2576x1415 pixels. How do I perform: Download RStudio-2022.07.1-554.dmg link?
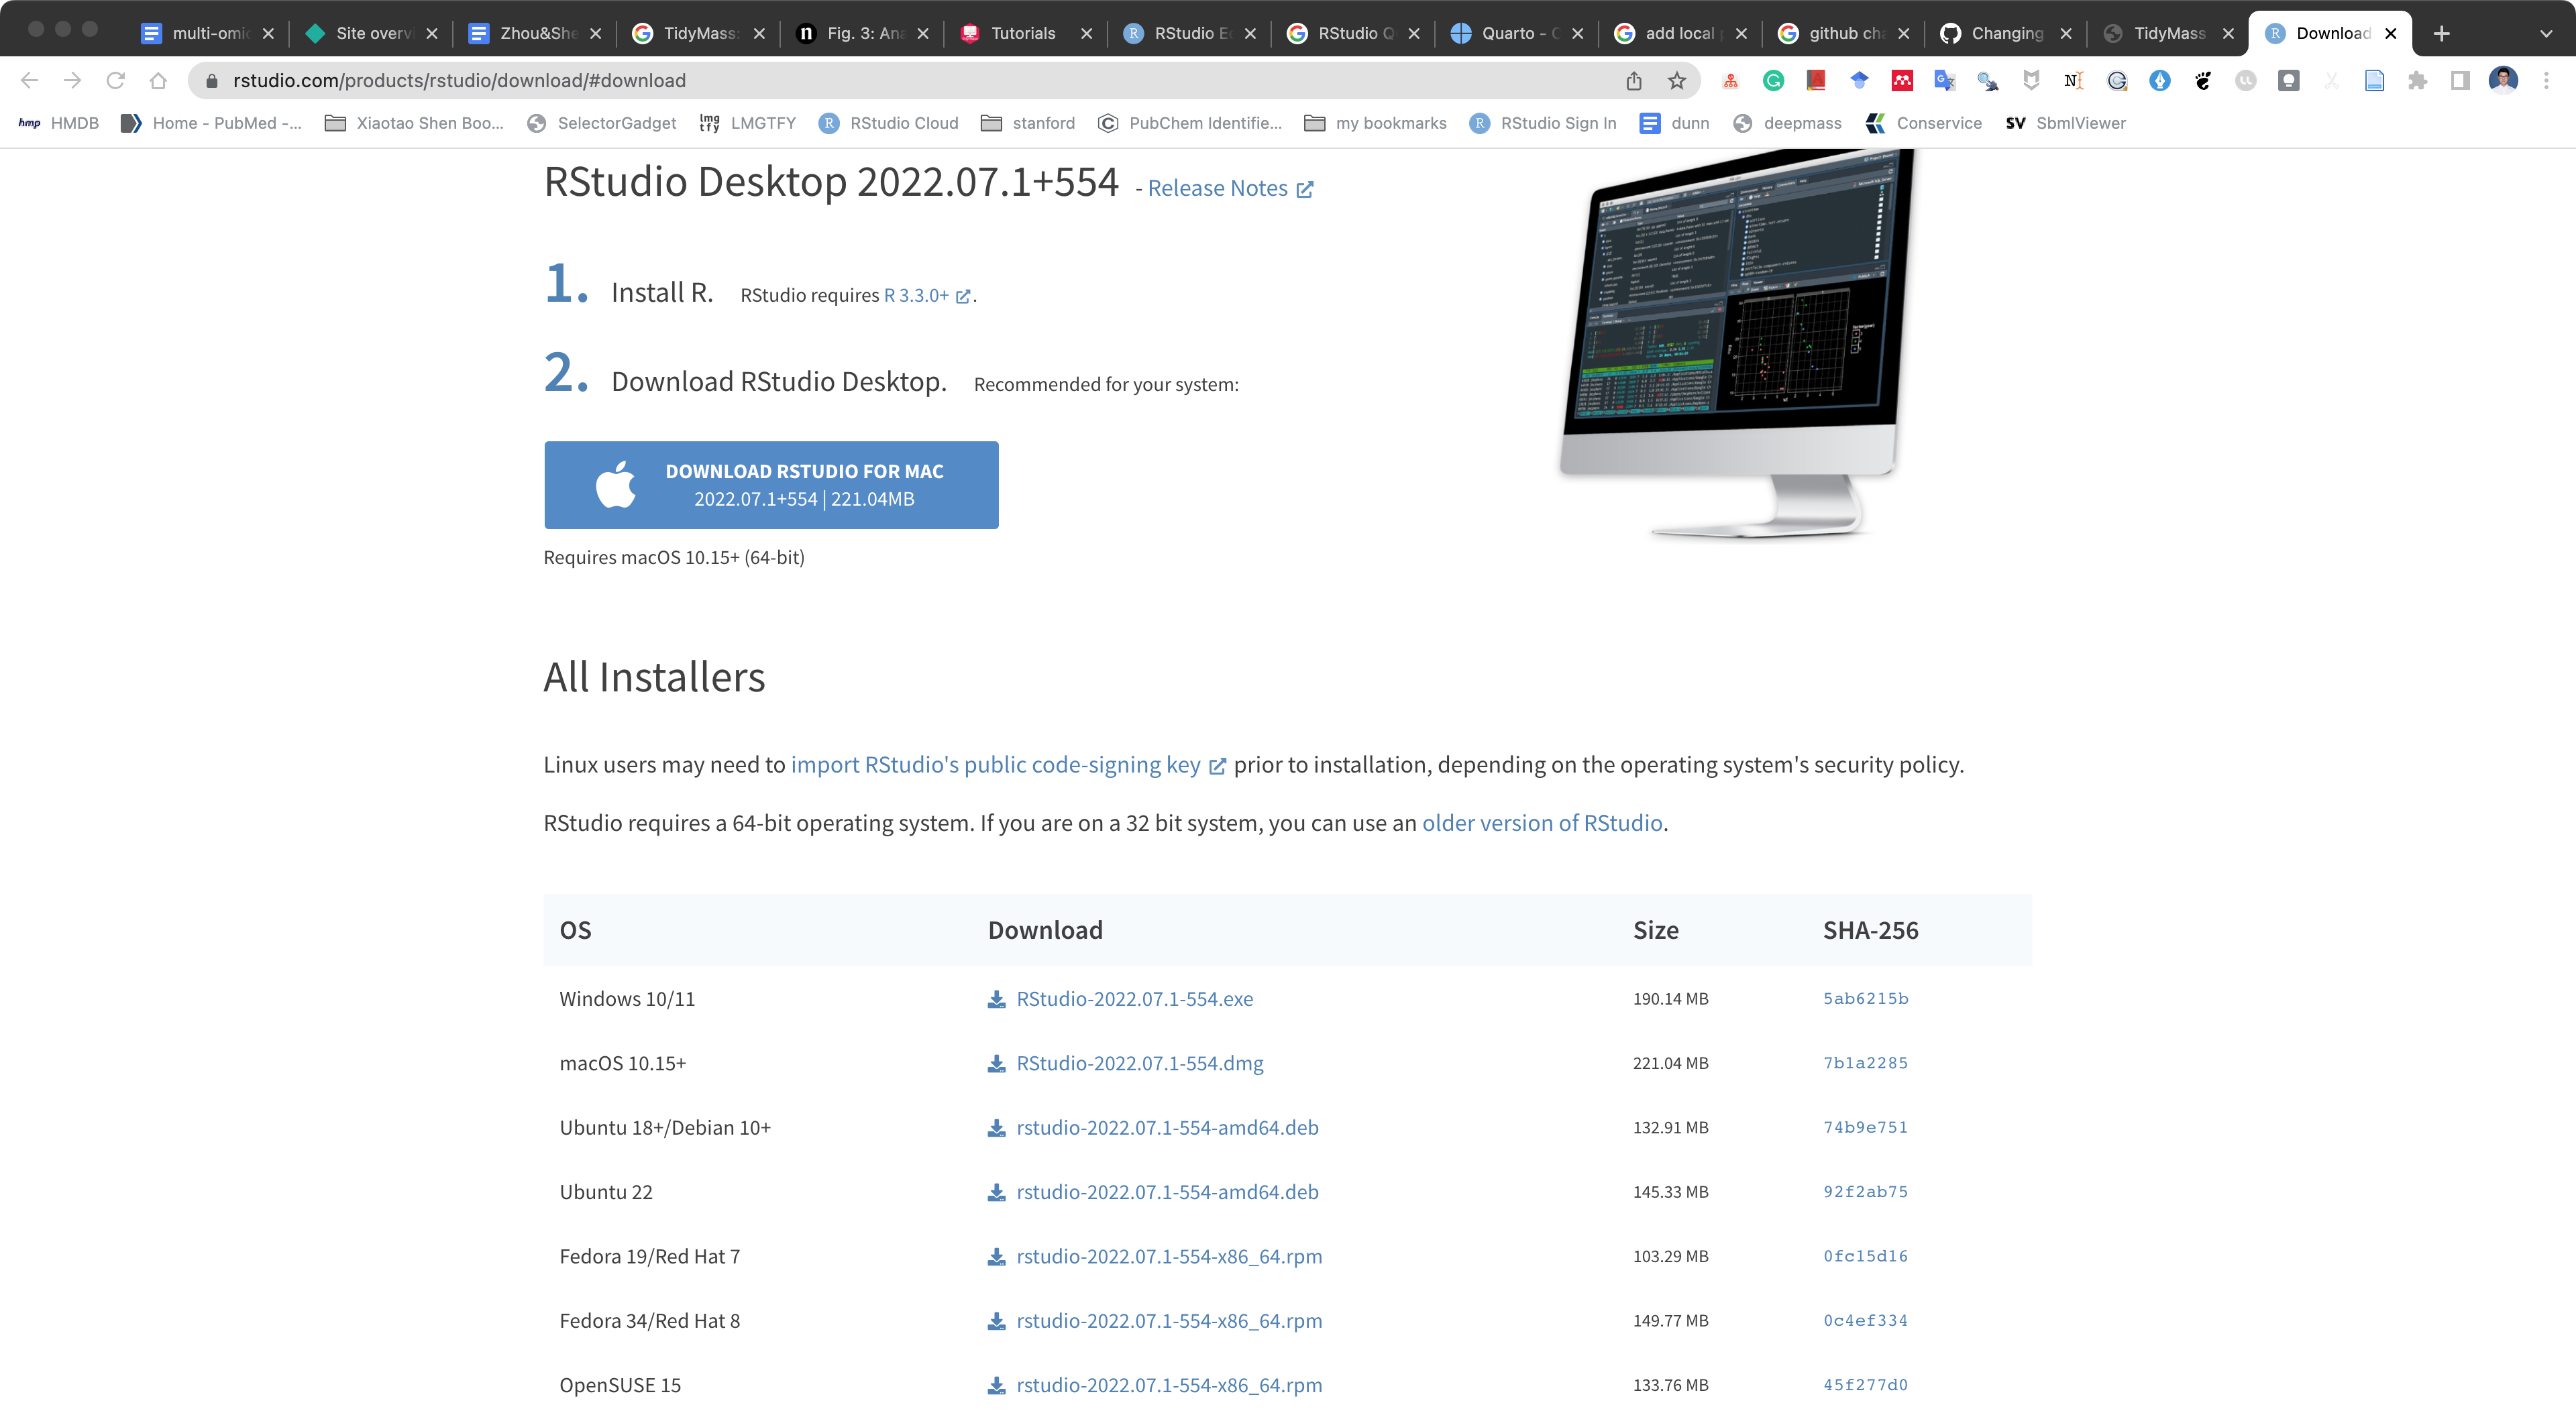click(x=1139, y=1064)
